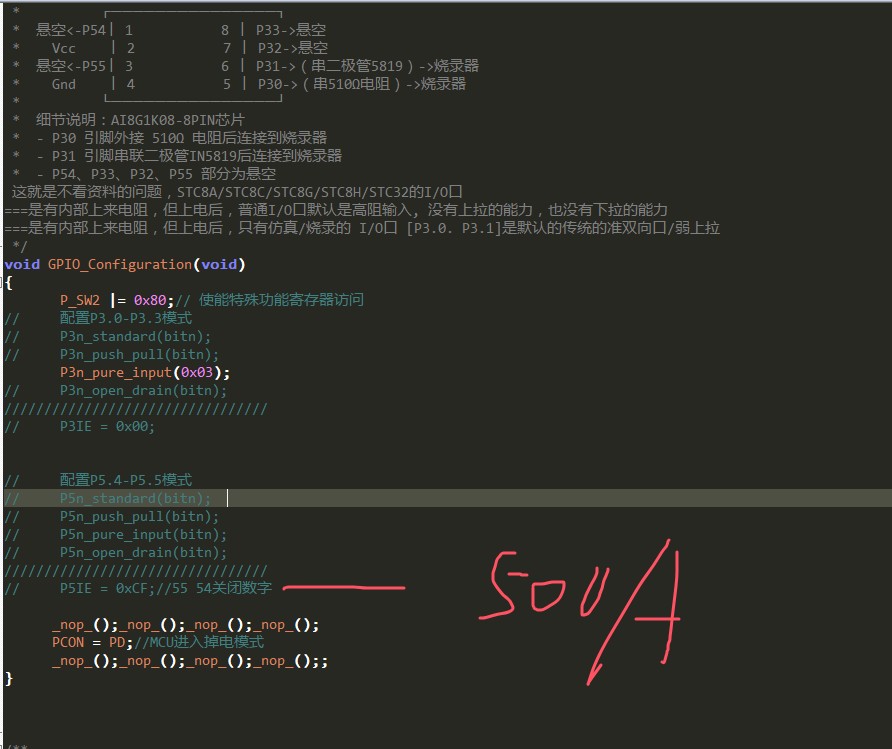Click the closing brace of GPIO_Configuration
Screen dimensions: 892x749
click(x=8, y=679)
